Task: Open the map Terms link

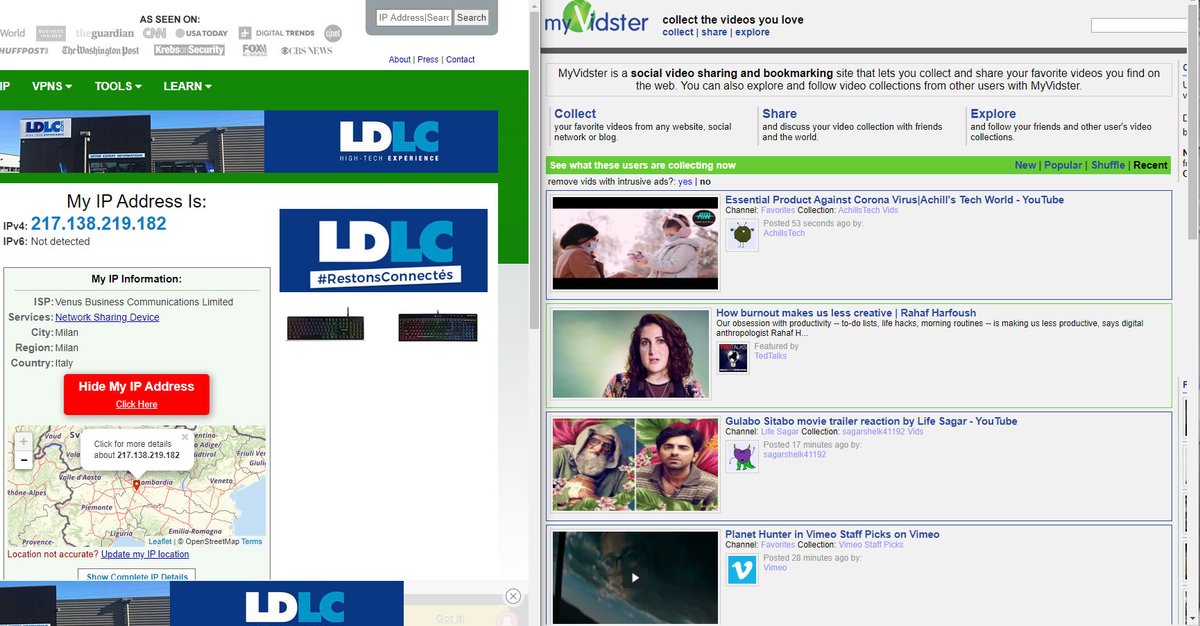Action: 252,542
